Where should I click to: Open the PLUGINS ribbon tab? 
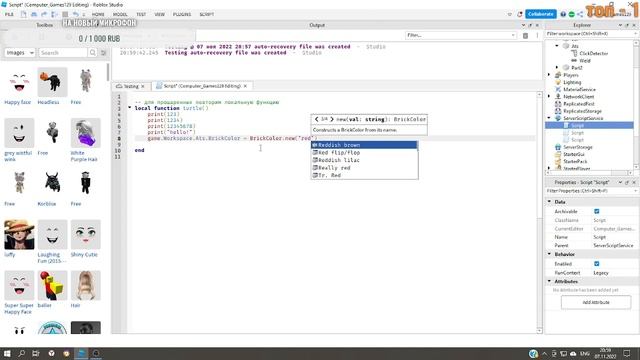tap(182, 14)
